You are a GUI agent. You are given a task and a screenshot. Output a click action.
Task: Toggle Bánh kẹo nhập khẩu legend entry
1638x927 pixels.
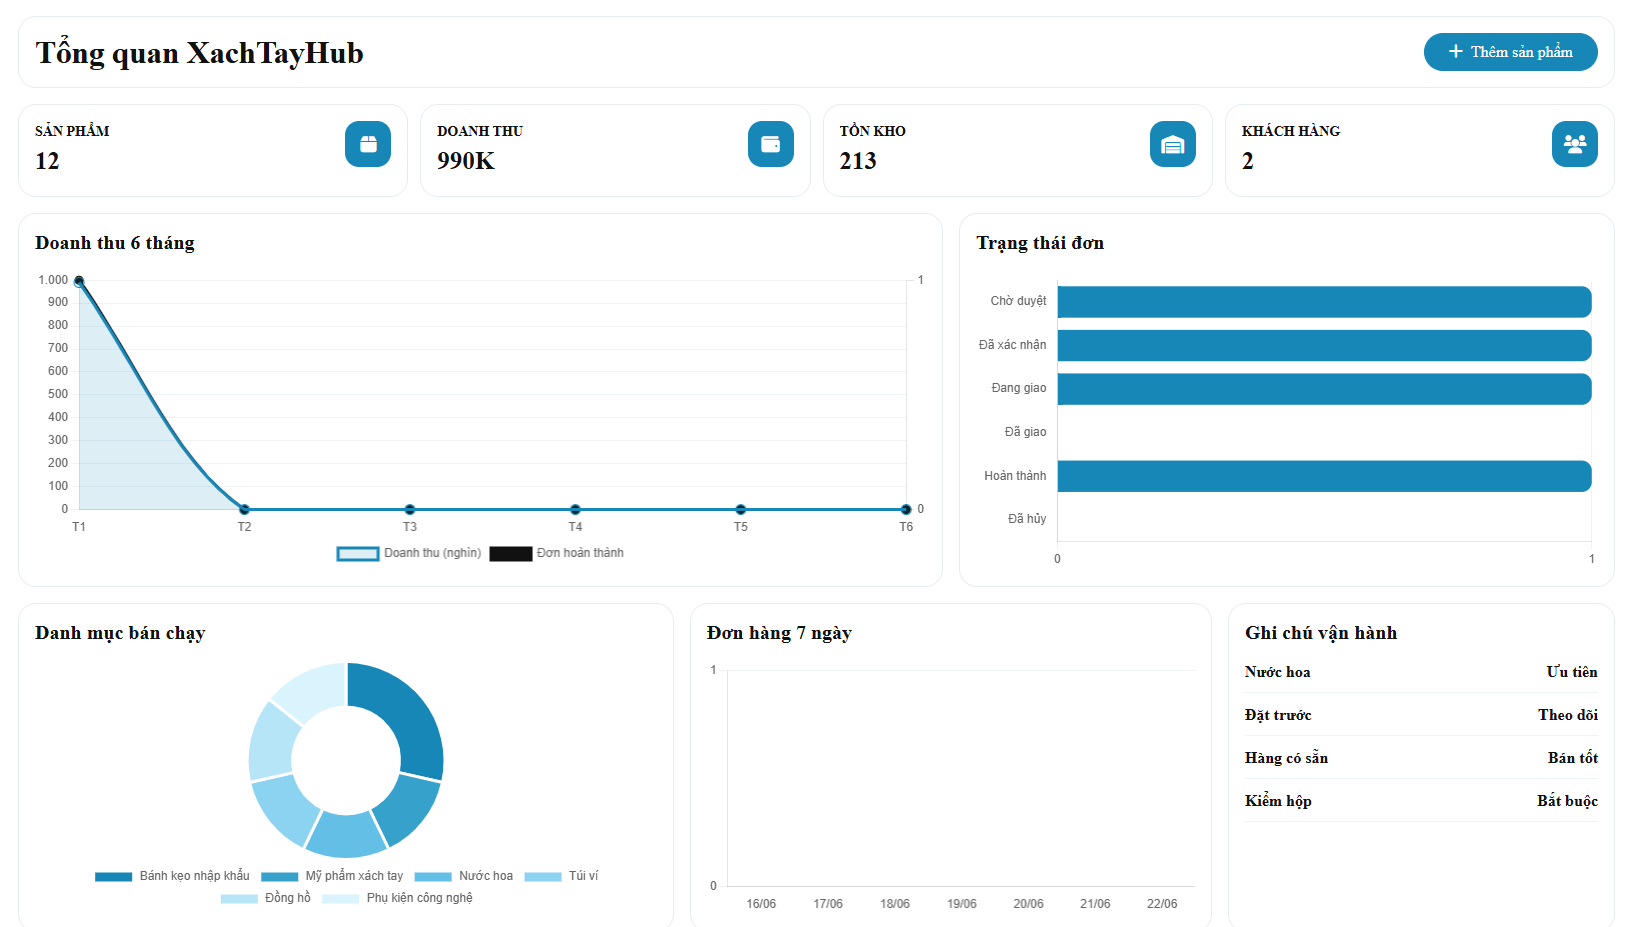pyautogui.click(x=173, y=876)
